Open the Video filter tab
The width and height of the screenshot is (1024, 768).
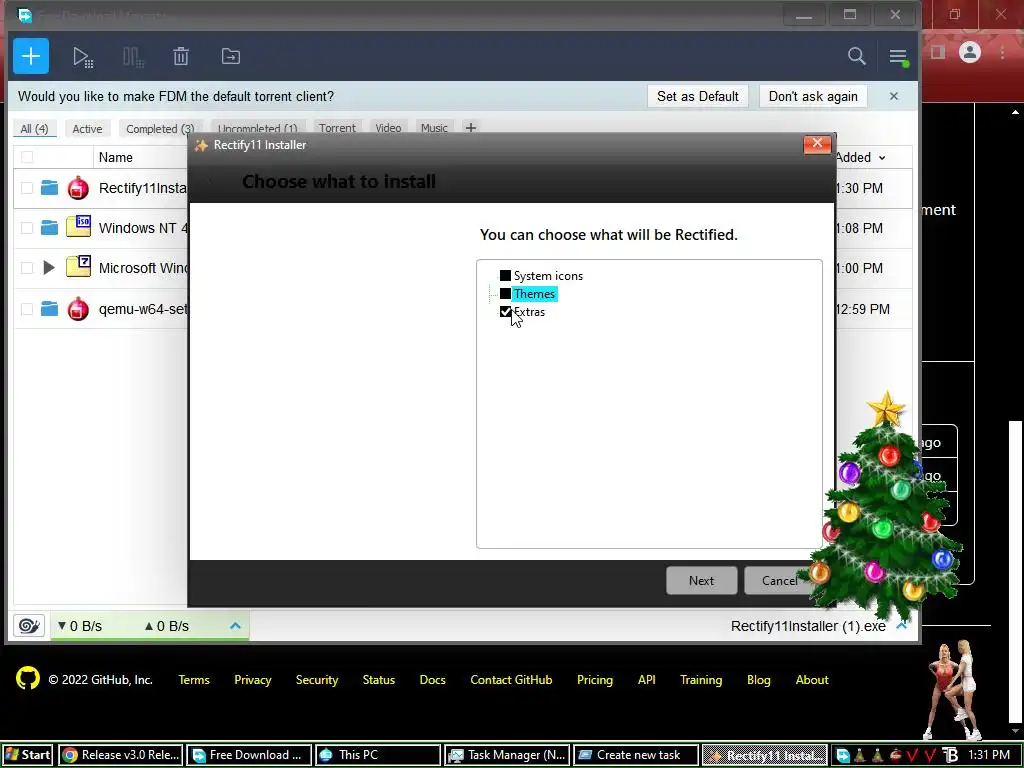388,128
